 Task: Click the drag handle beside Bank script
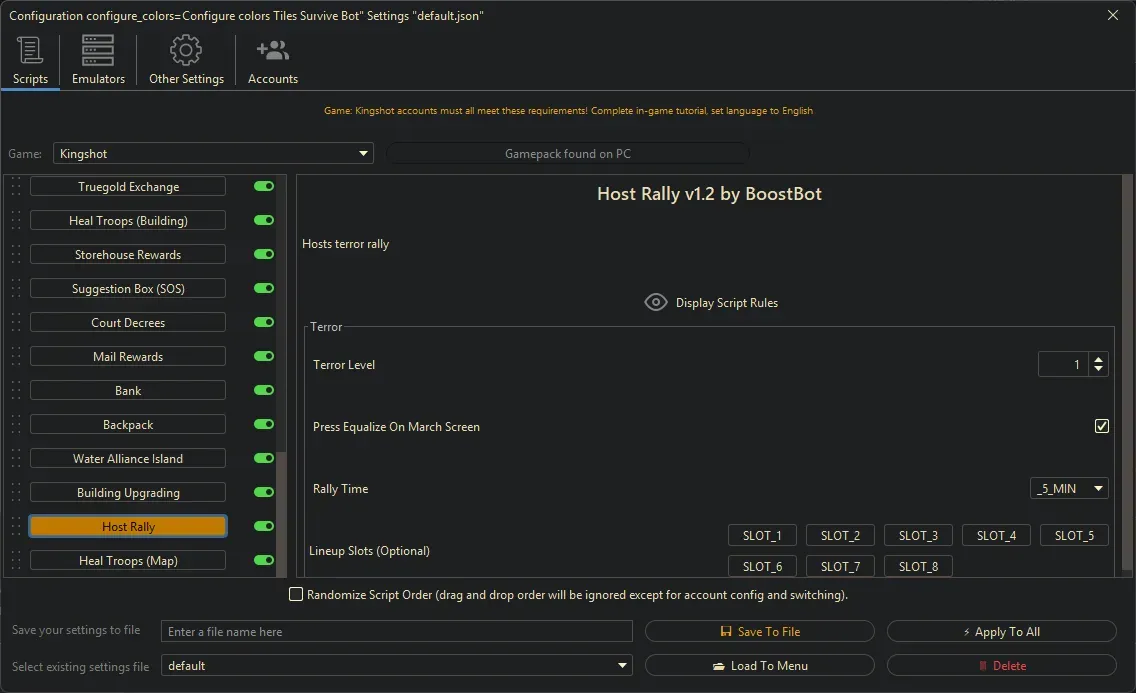[15, 391]
